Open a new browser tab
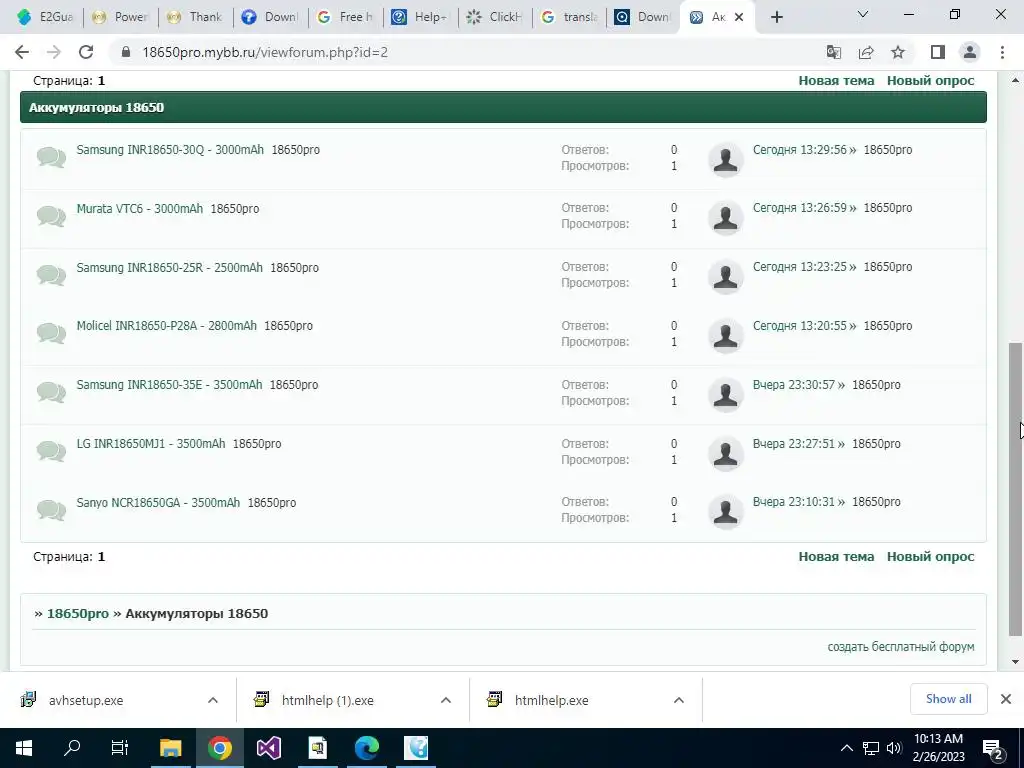The height and width of the screenshot is (768, 1024). [776, 17]
